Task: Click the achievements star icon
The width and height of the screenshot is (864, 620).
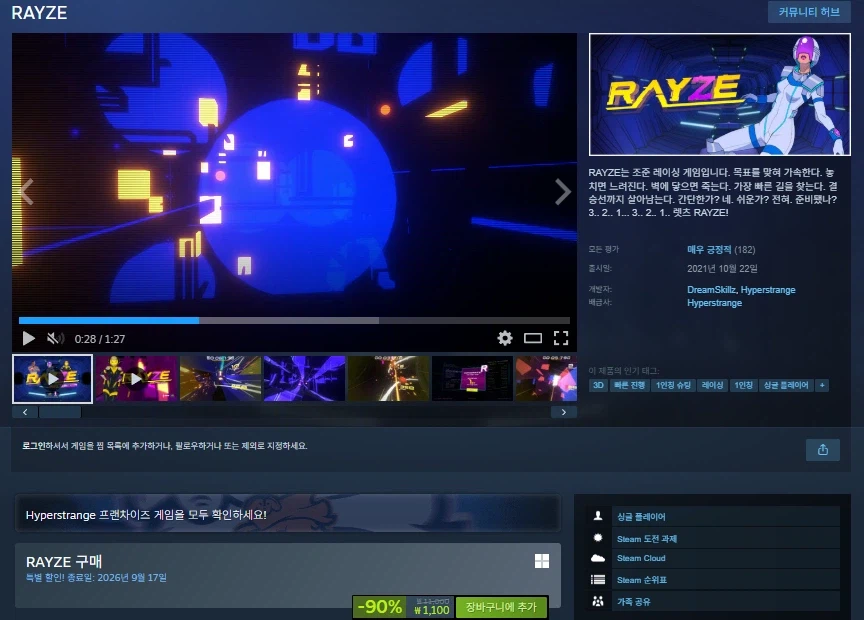Action: pyautogui.click(x=598, y=538)
